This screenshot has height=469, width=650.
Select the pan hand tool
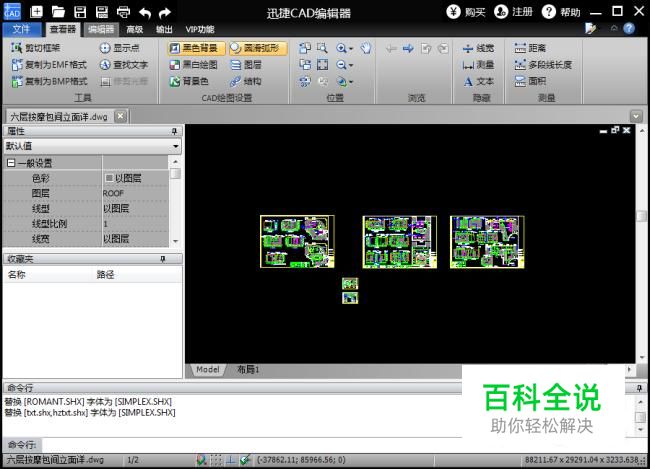(x=366, y=48)
